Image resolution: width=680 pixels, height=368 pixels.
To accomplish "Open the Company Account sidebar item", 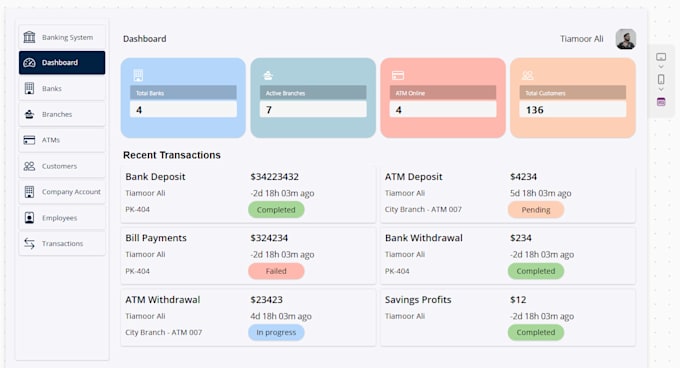I will click(62, 192).
